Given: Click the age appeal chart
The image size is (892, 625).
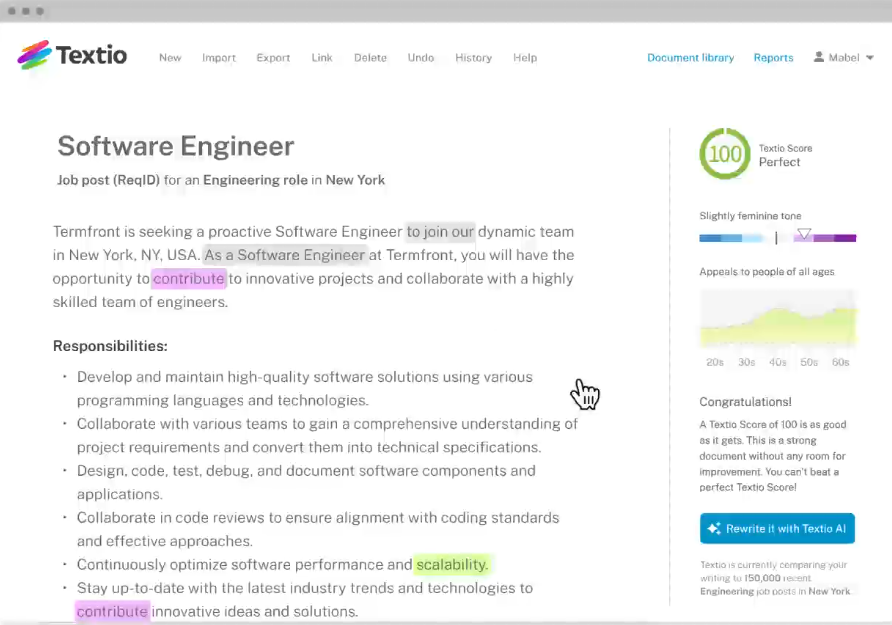Looking at the screenshot, I should tap(777, 320).
